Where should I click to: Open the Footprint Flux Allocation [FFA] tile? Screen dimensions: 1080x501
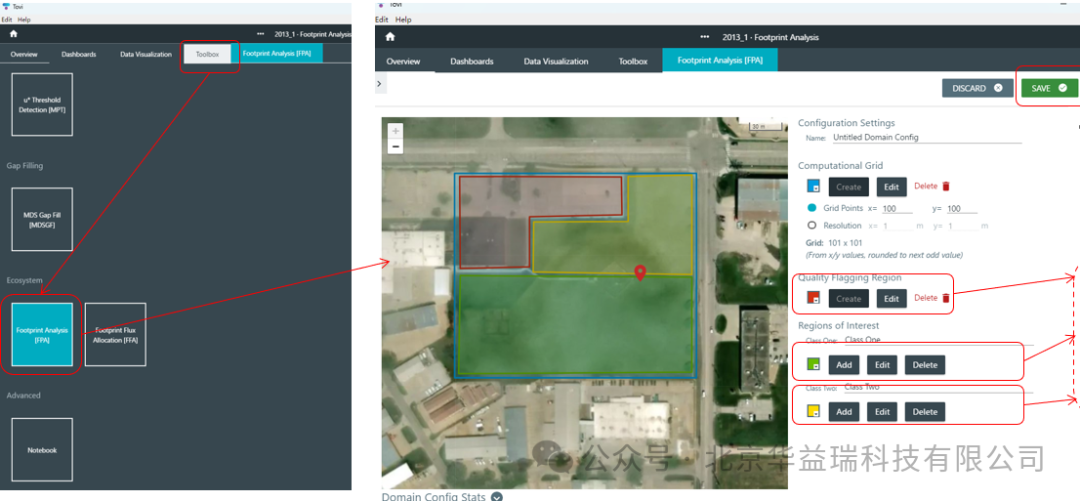click(116, 335)
